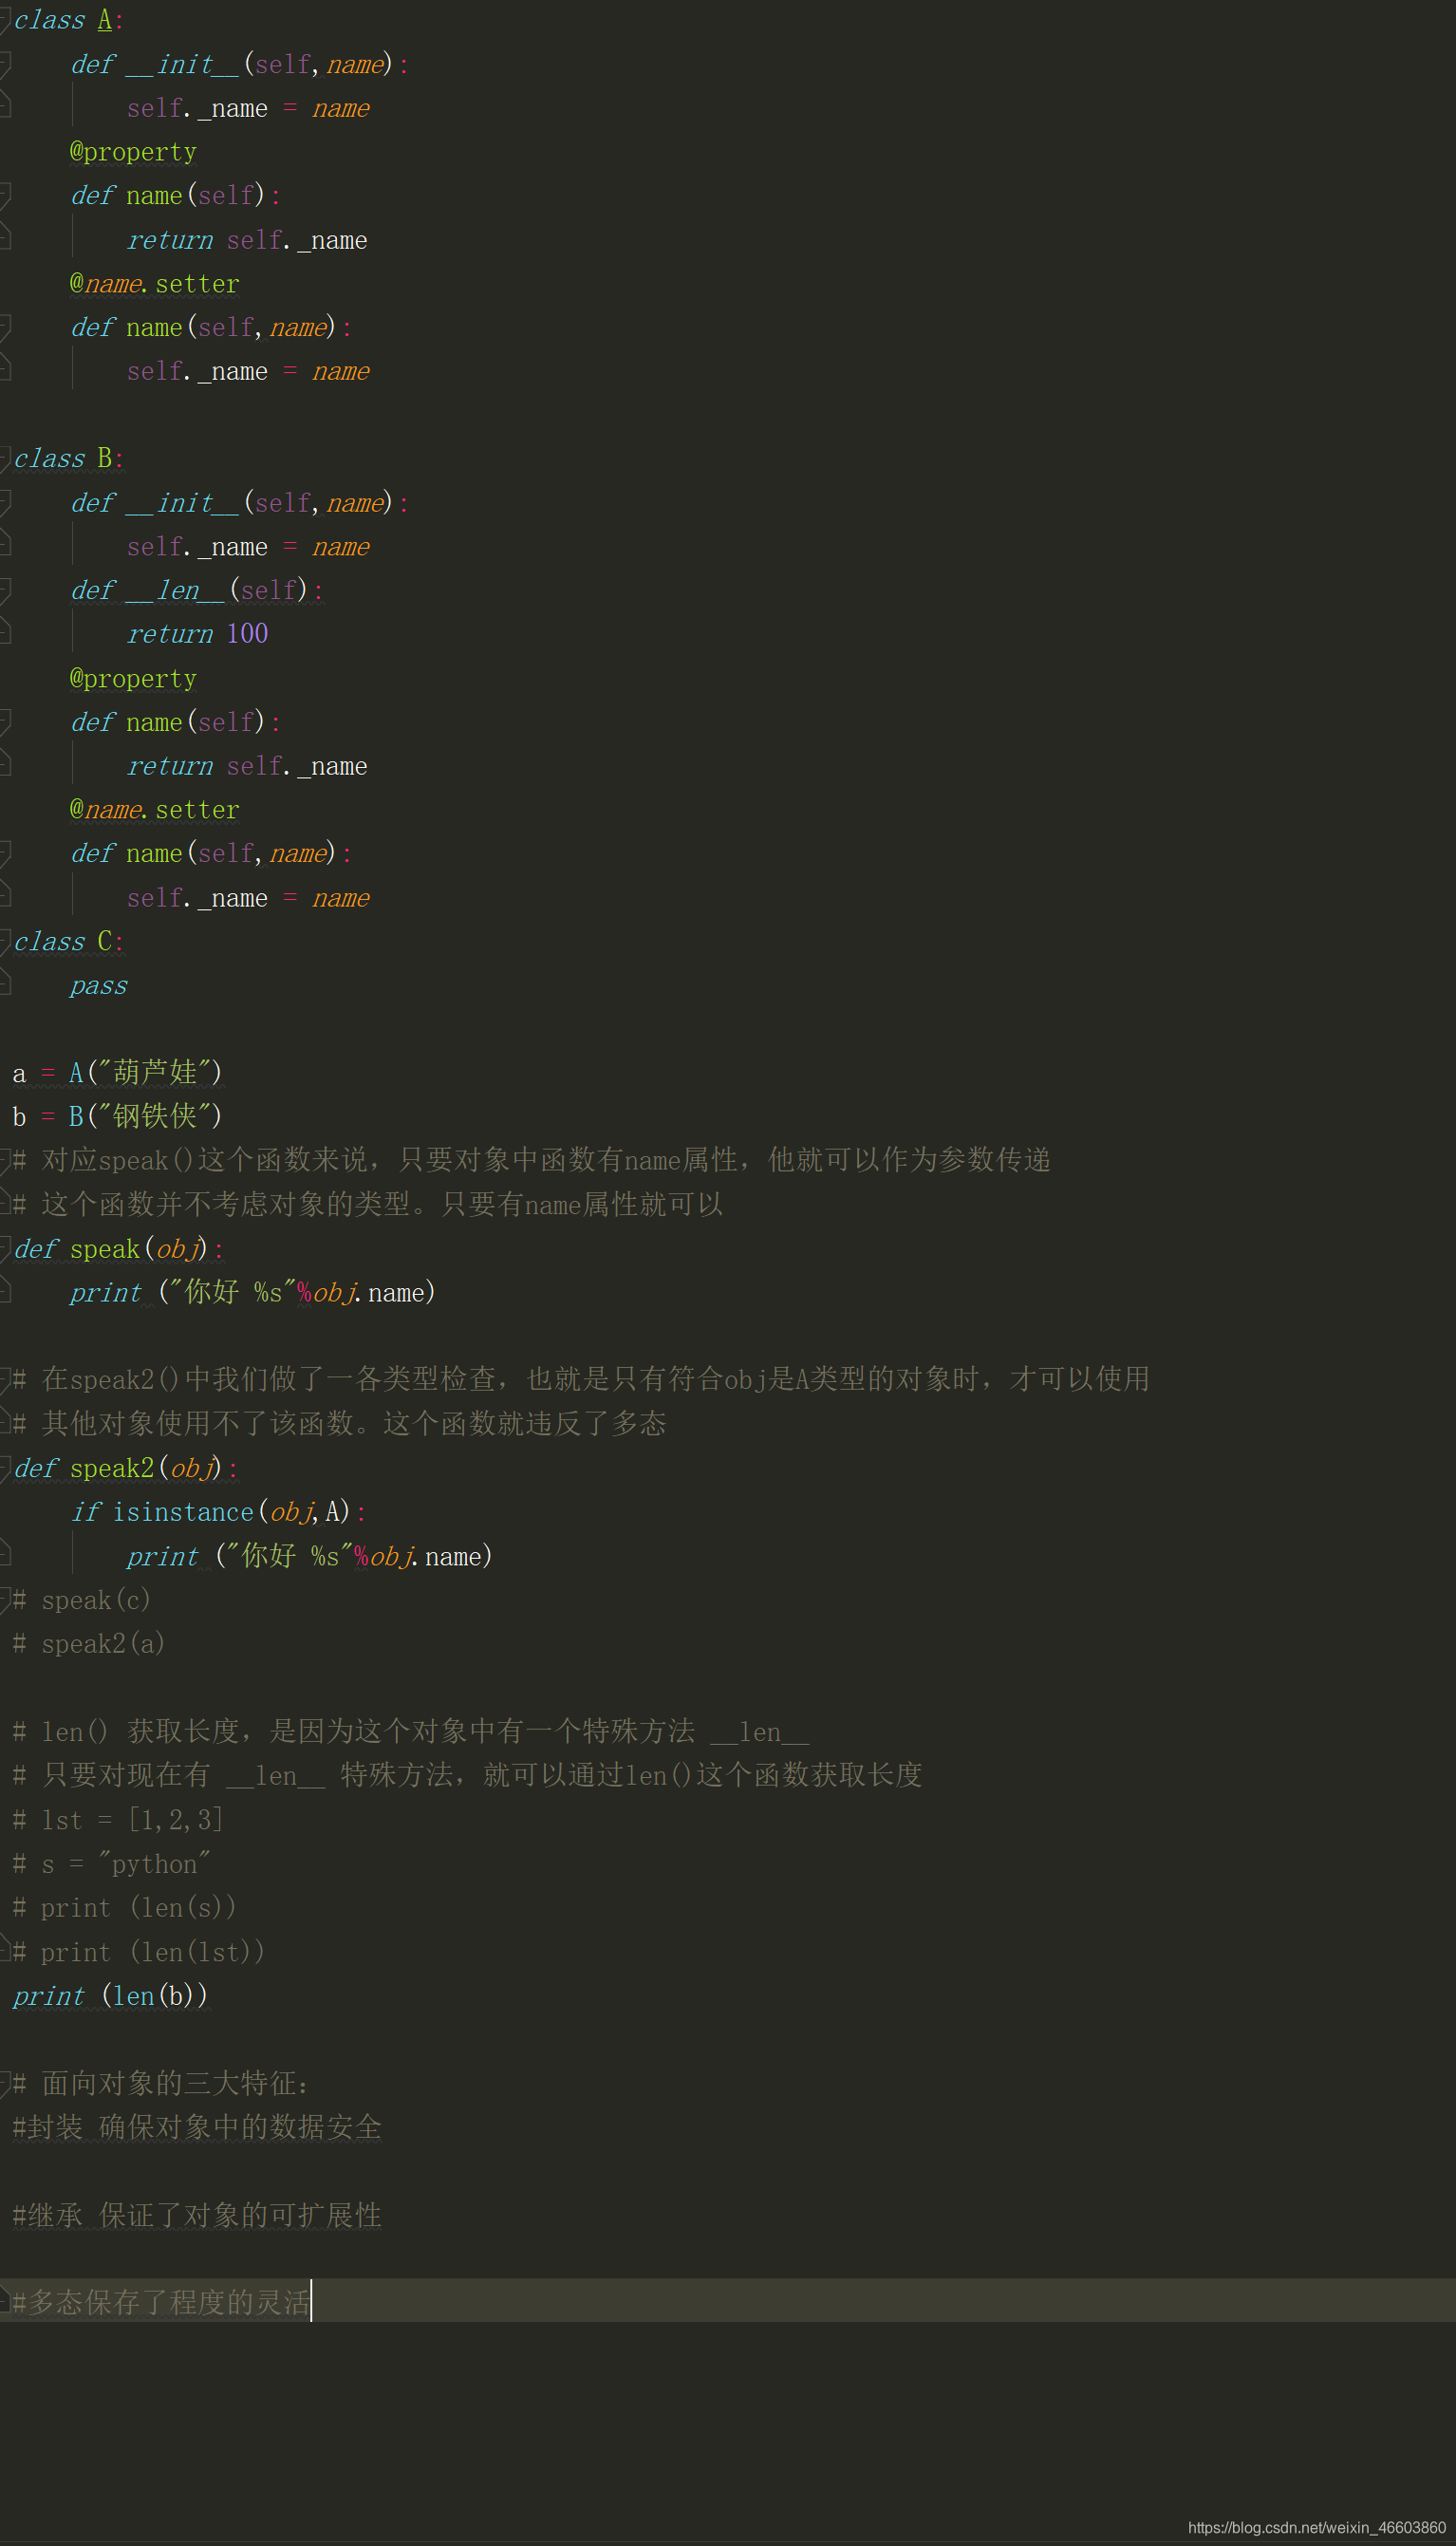
Task: Click the comment '# 只要对现在有 __len__ 特殊方法'
Action: tap(467, 1776)
